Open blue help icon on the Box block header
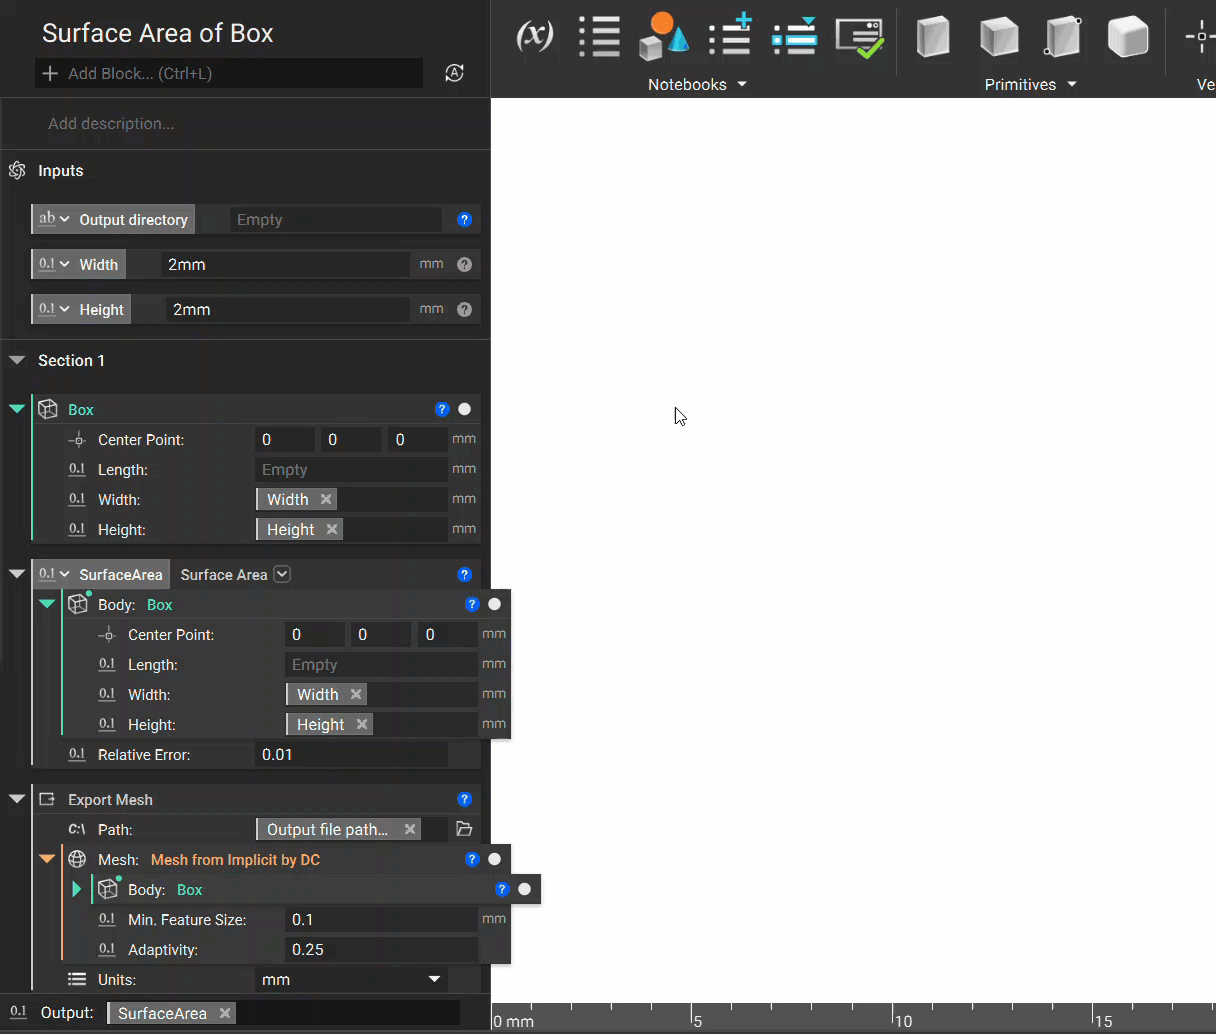Screen dimensions: 1216x1034 [x=442, y=409]
